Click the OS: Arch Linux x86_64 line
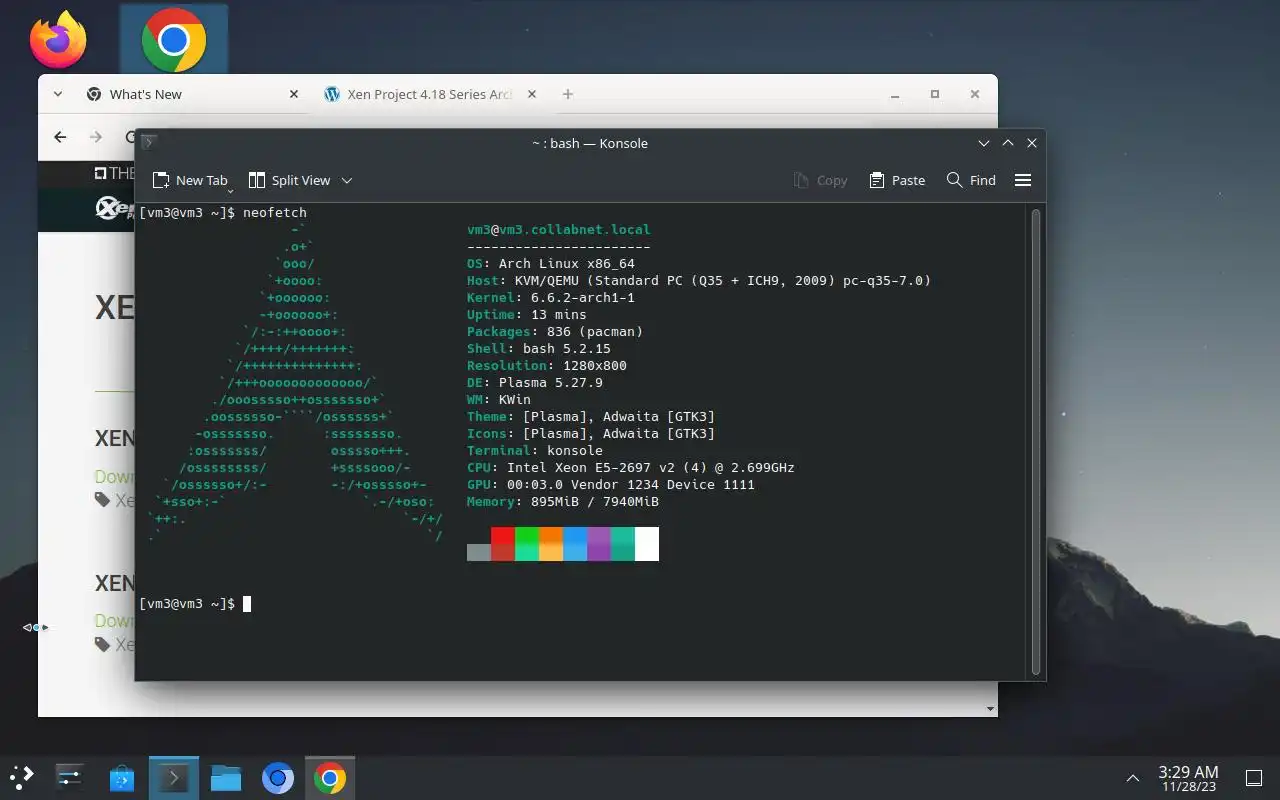 tap(551, 264)
